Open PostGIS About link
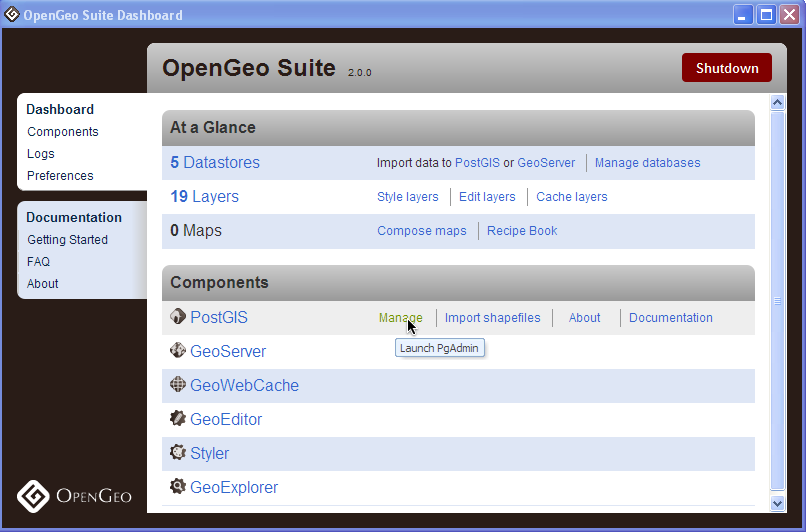The width and height of the screenshot is (806, 532). pos(584,318)
